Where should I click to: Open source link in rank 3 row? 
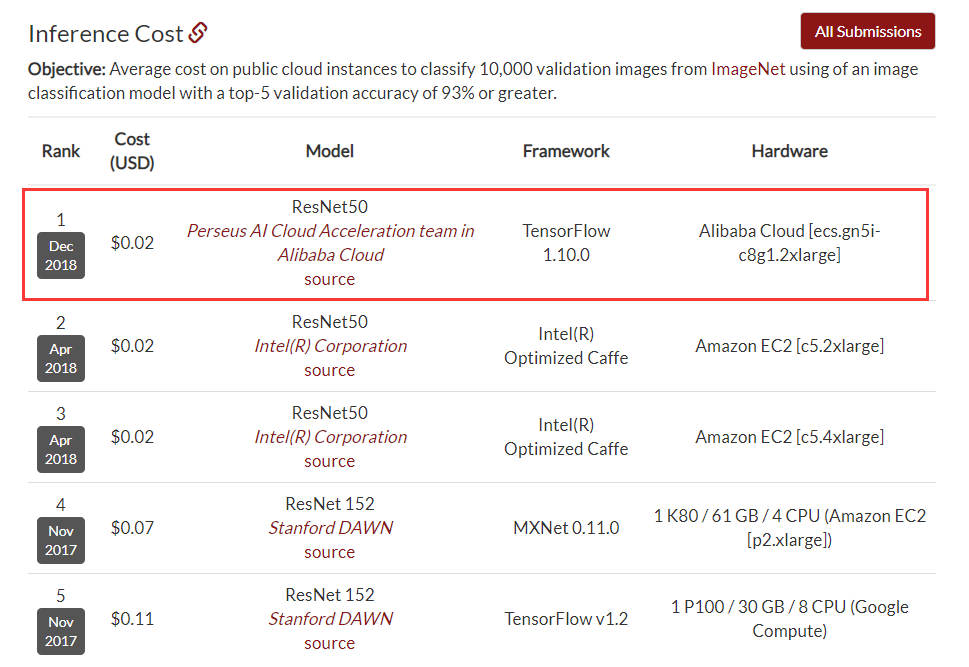click(329, 461)
